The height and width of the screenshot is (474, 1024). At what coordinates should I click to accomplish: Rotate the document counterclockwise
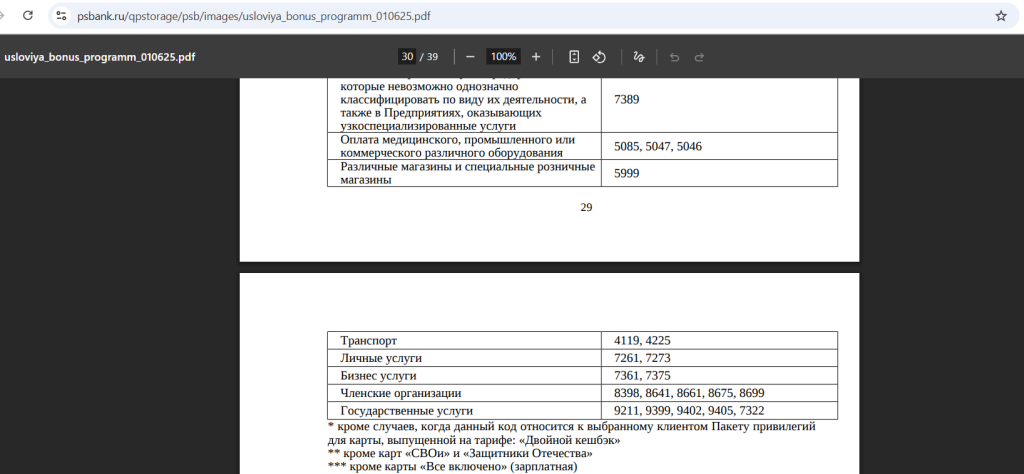tap(599, 57)
